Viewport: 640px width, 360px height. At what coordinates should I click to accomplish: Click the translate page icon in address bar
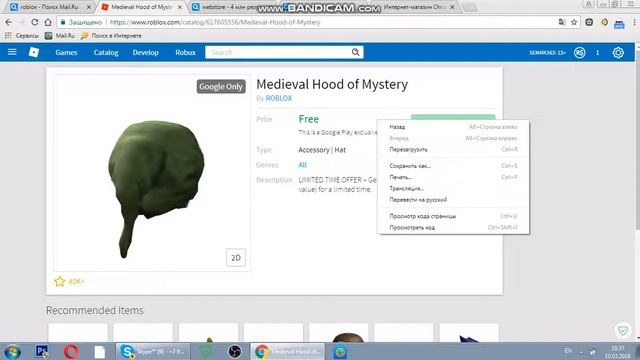click(x=562, y=22)
